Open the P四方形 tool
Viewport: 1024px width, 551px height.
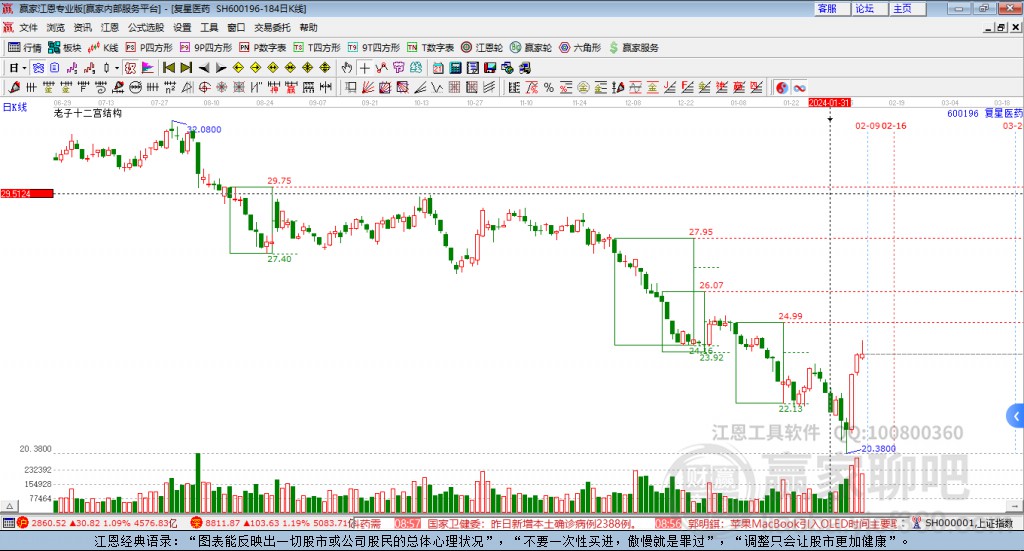tap(149, 48)
